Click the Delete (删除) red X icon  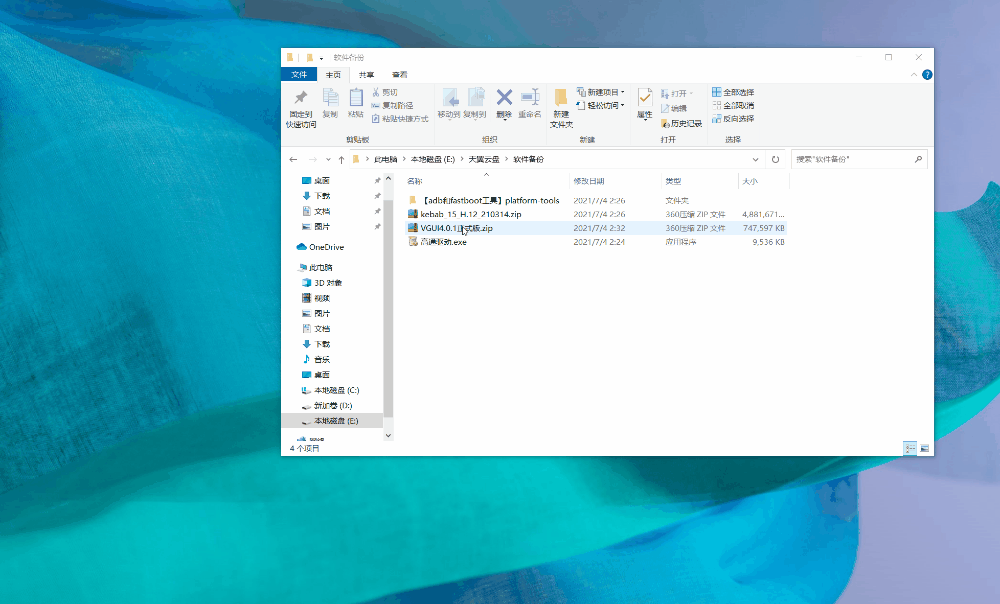point(504,98)
